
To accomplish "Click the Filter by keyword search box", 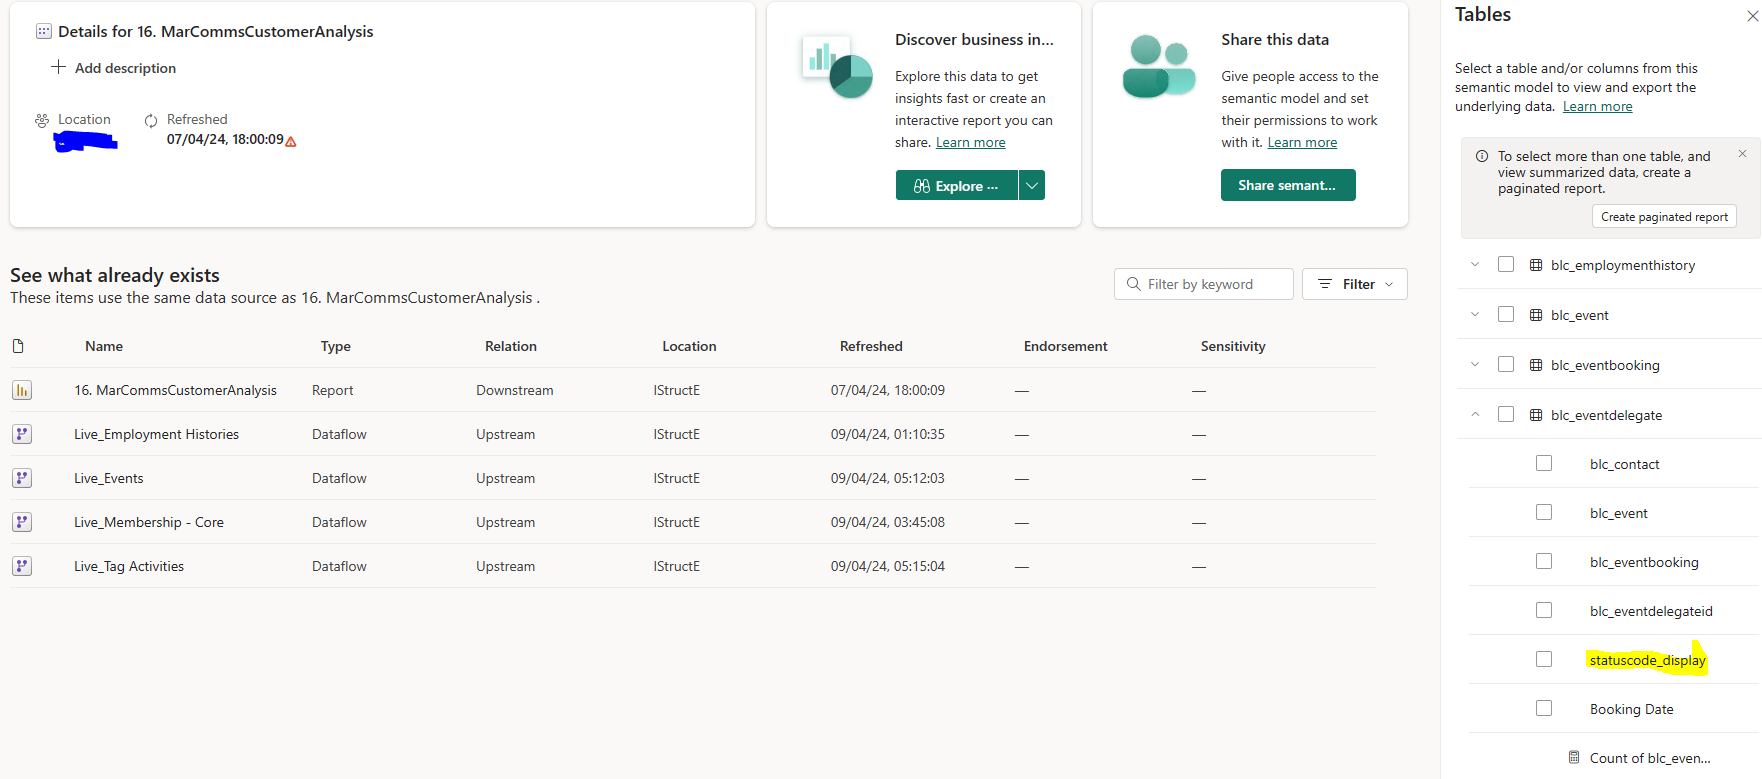I will point(1204,284).
